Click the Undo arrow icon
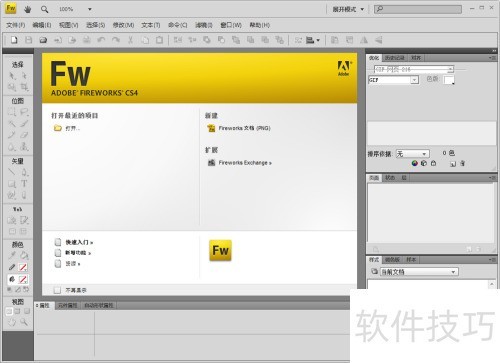Image resolution: width=500 pixels, height=363 pixels. pos(101,40)
